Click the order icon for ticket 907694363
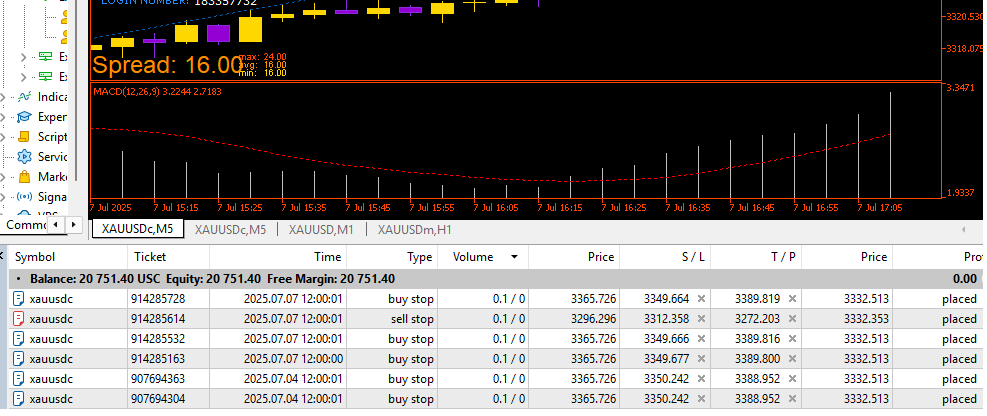Image resolution: width=987 pixels, height=416 pixels. click(x=19, y=379)
